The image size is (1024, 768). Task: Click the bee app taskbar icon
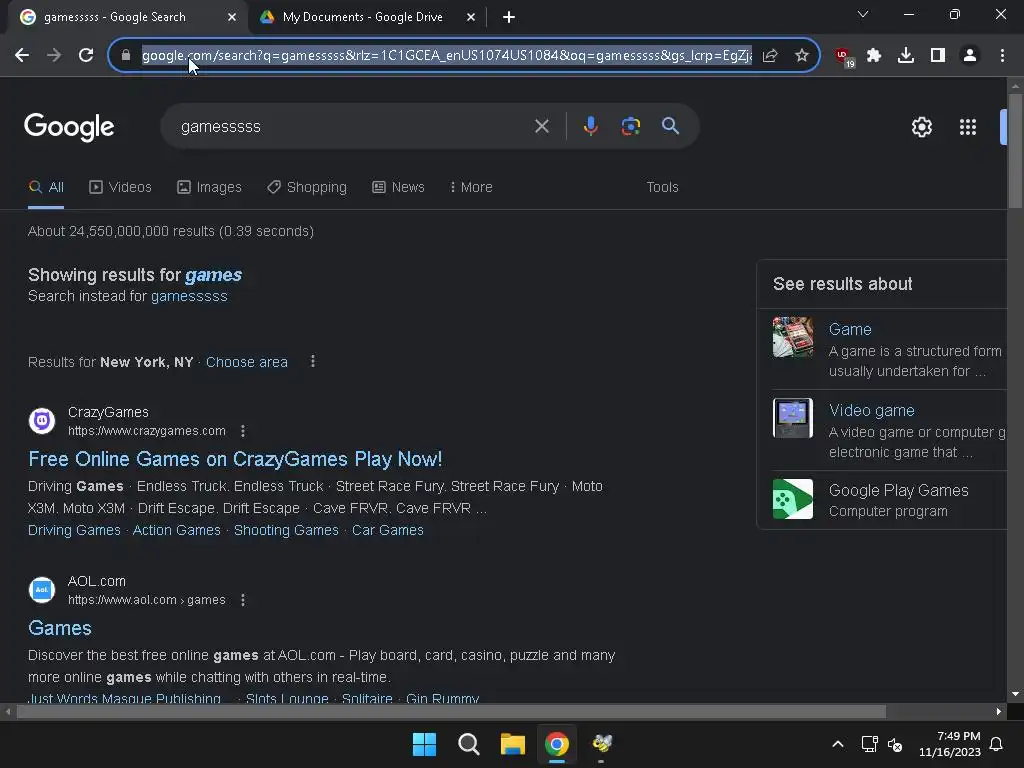tap(602, 744)
